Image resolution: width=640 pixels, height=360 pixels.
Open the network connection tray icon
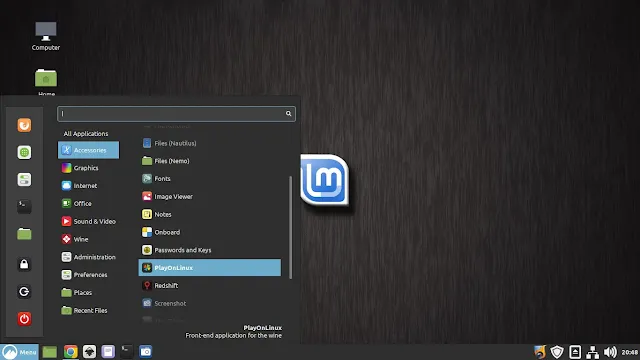coord(592,352)
